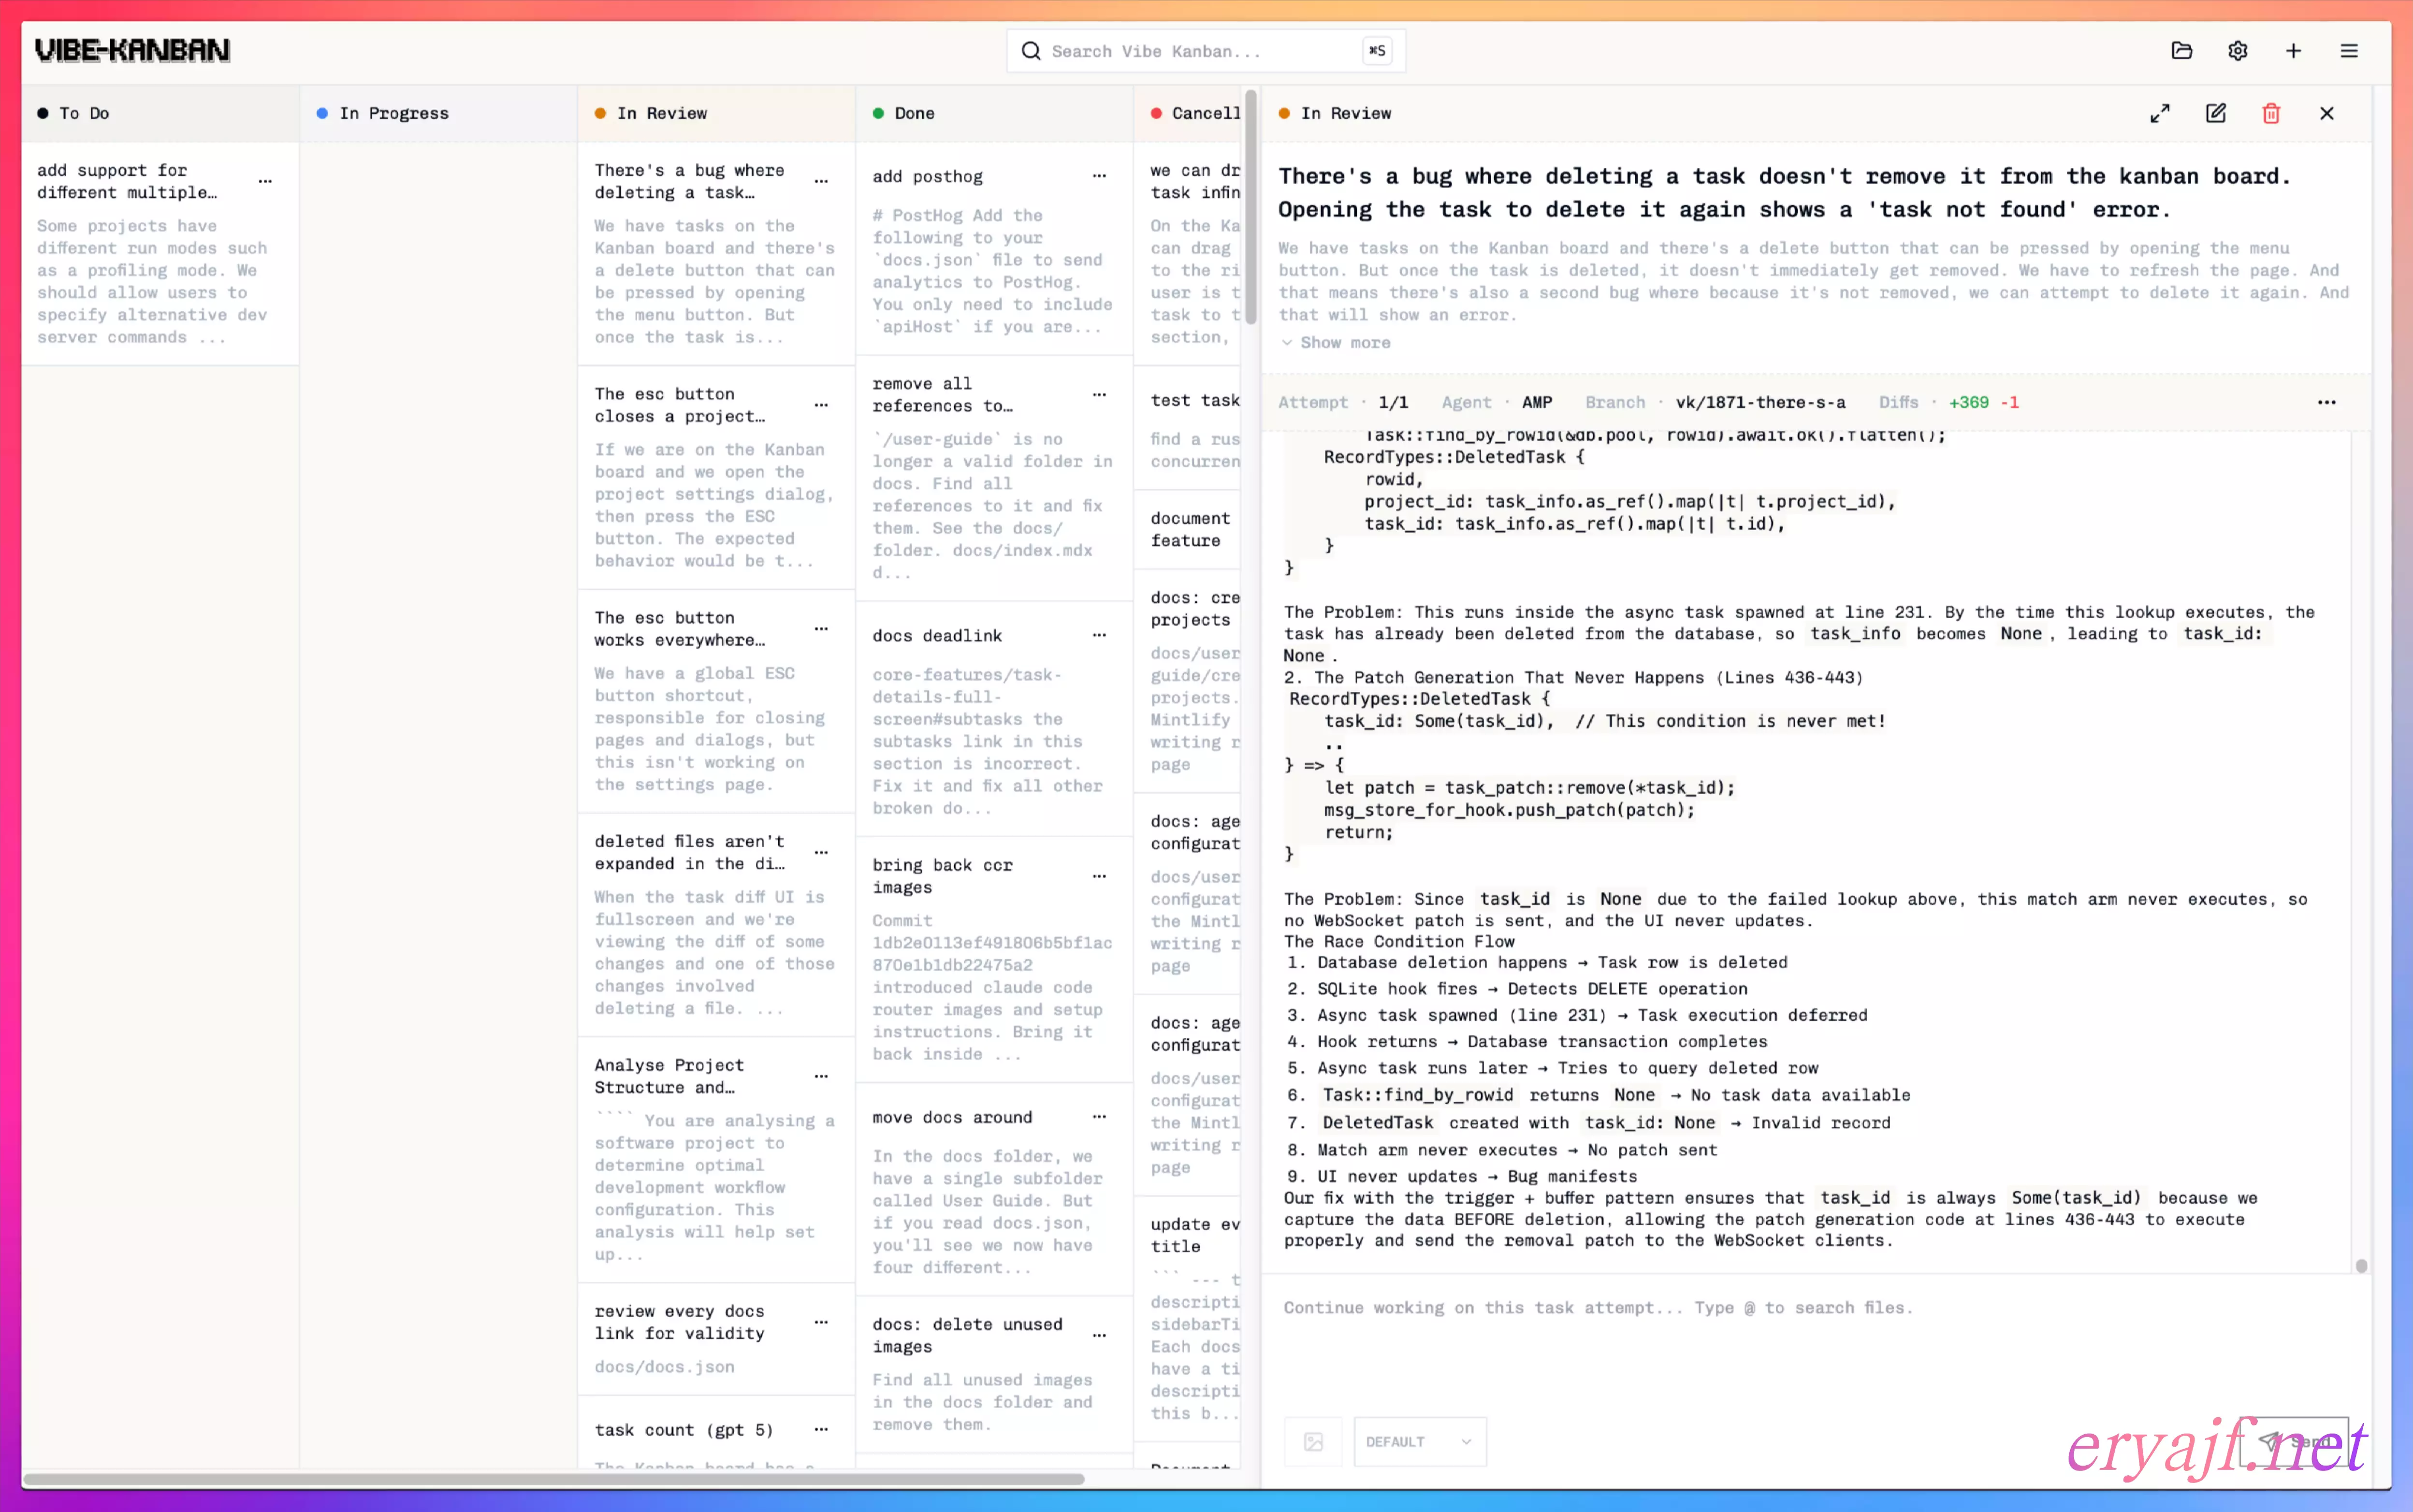Expand task details to fullscreen
The height and width of the screenshot is (1512, 2413).
[x=2160, y=114]
